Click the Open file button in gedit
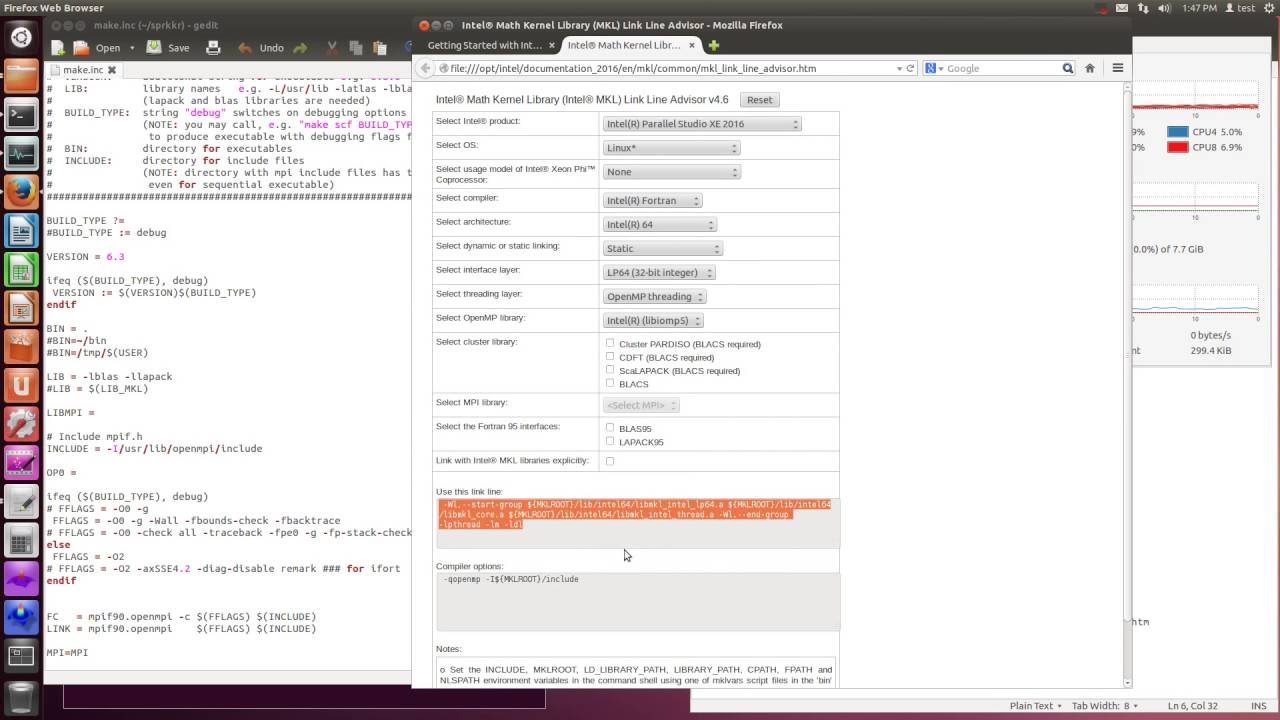Screen dimensions: 1280x720 99,47
